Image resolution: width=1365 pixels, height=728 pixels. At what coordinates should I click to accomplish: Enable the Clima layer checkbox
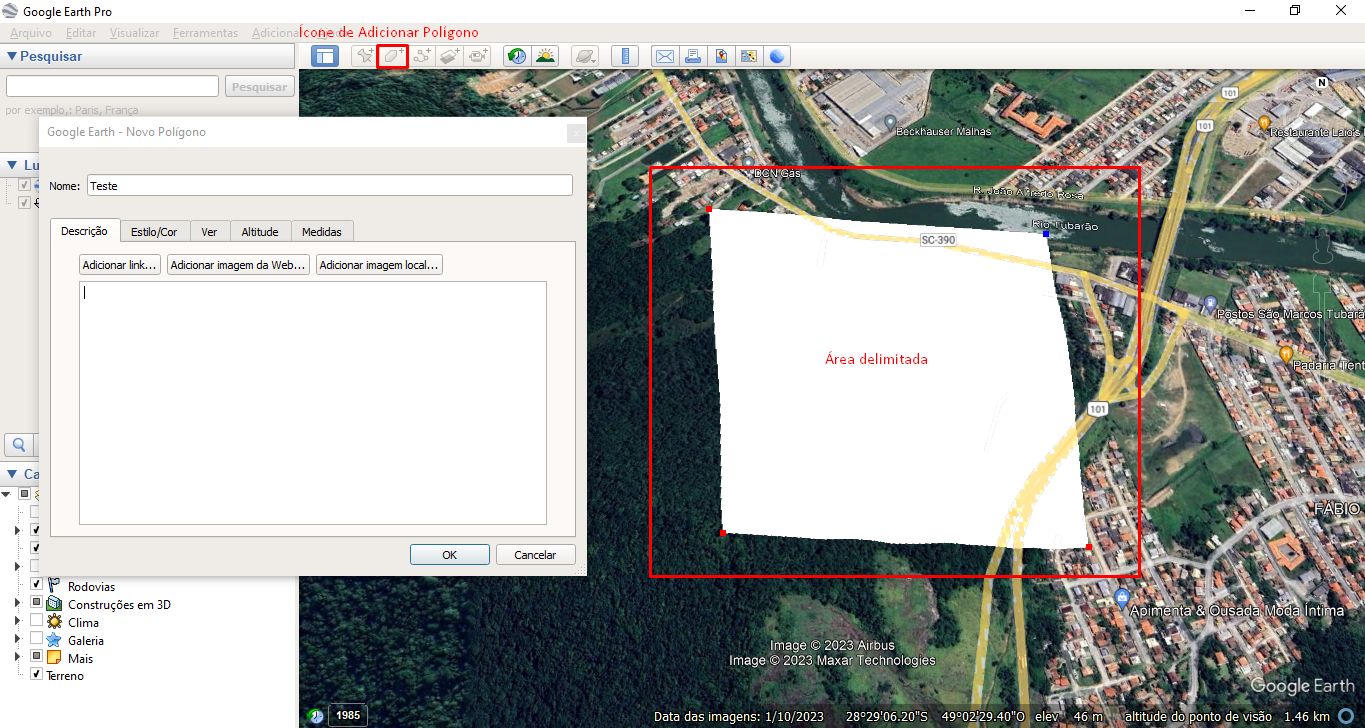[x=36, y=620]
